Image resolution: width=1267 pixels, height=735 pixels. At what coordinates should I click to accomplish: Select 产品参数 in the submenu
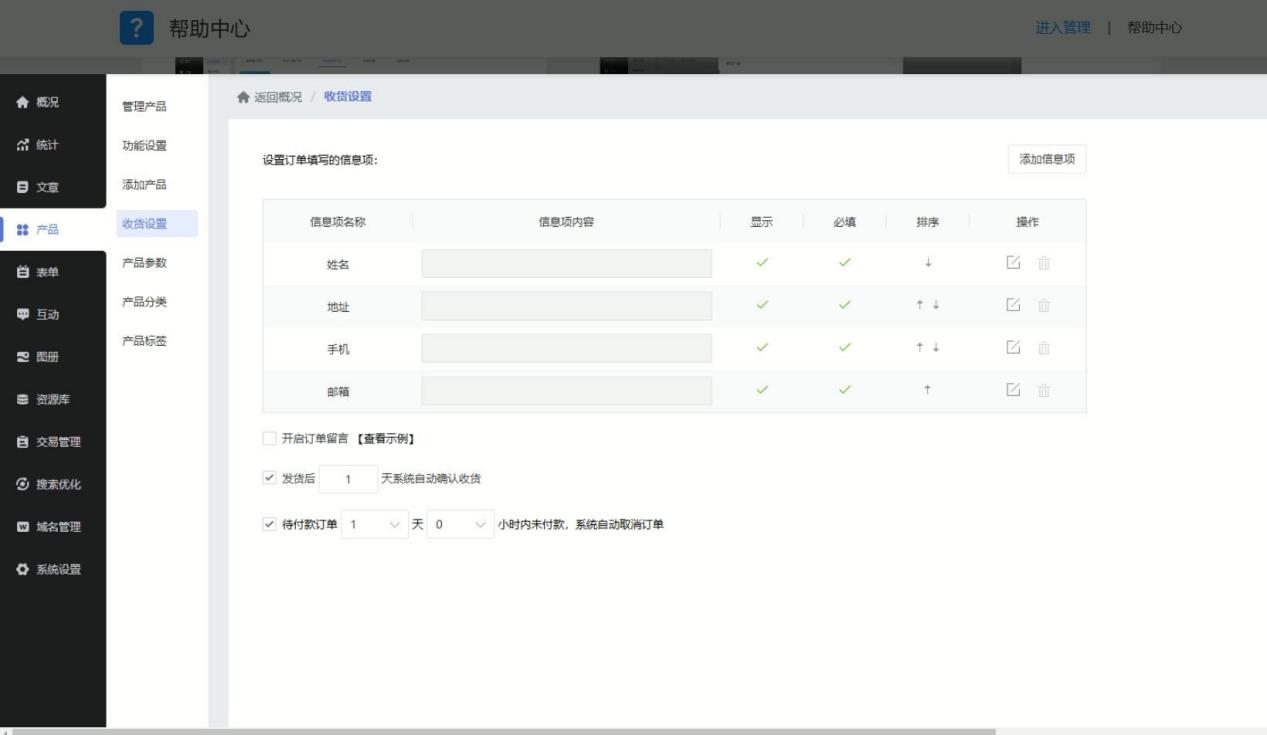pyautogui.click(x=144, y=263)
